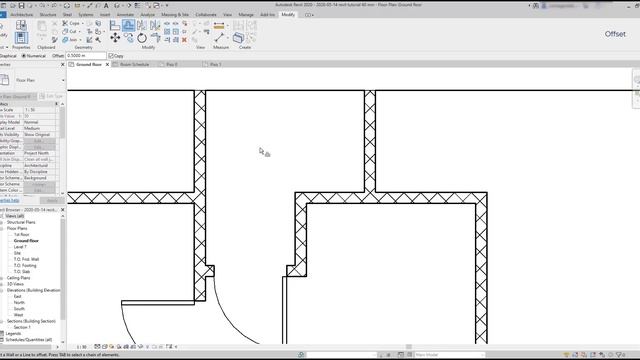Screen dimensions: 640x360
Task: Click the Project Browser vertical scrollbar
Action: point(62,269)
